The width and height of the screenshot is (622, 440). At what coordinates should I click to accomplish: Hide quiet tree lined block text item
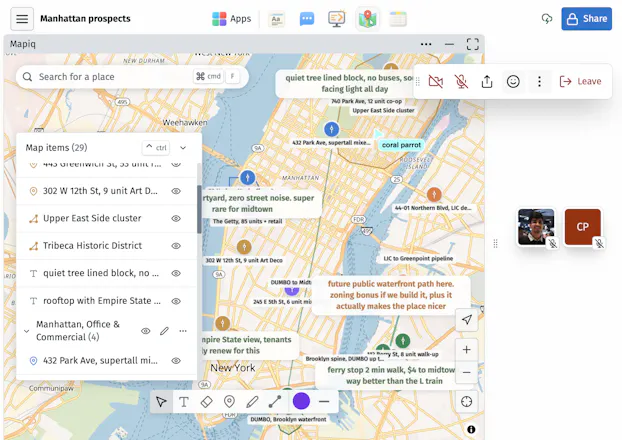(176, 273)
